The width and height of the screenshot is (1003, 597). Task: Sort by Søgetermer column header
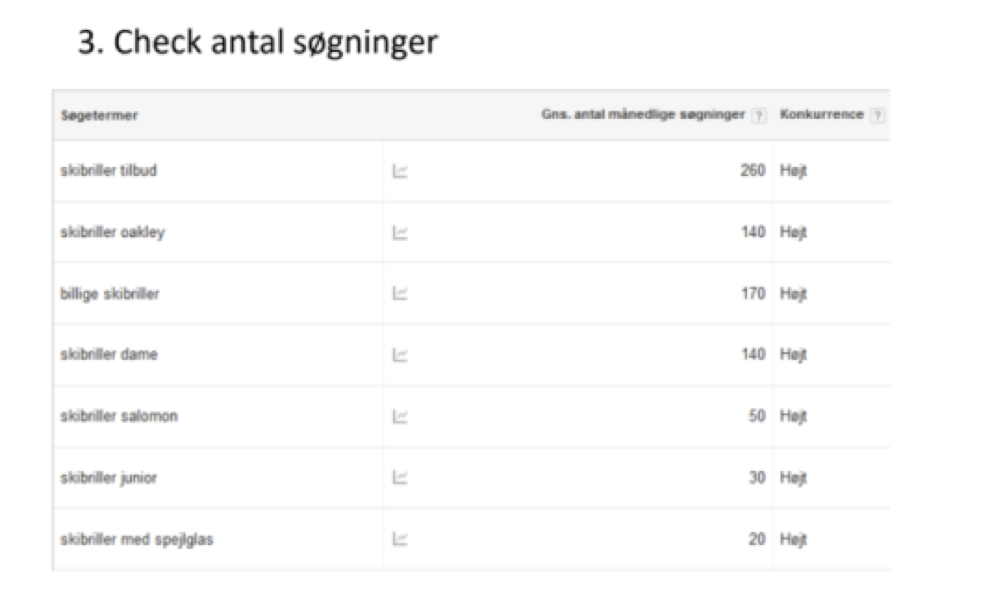click(x=99, y=115)
